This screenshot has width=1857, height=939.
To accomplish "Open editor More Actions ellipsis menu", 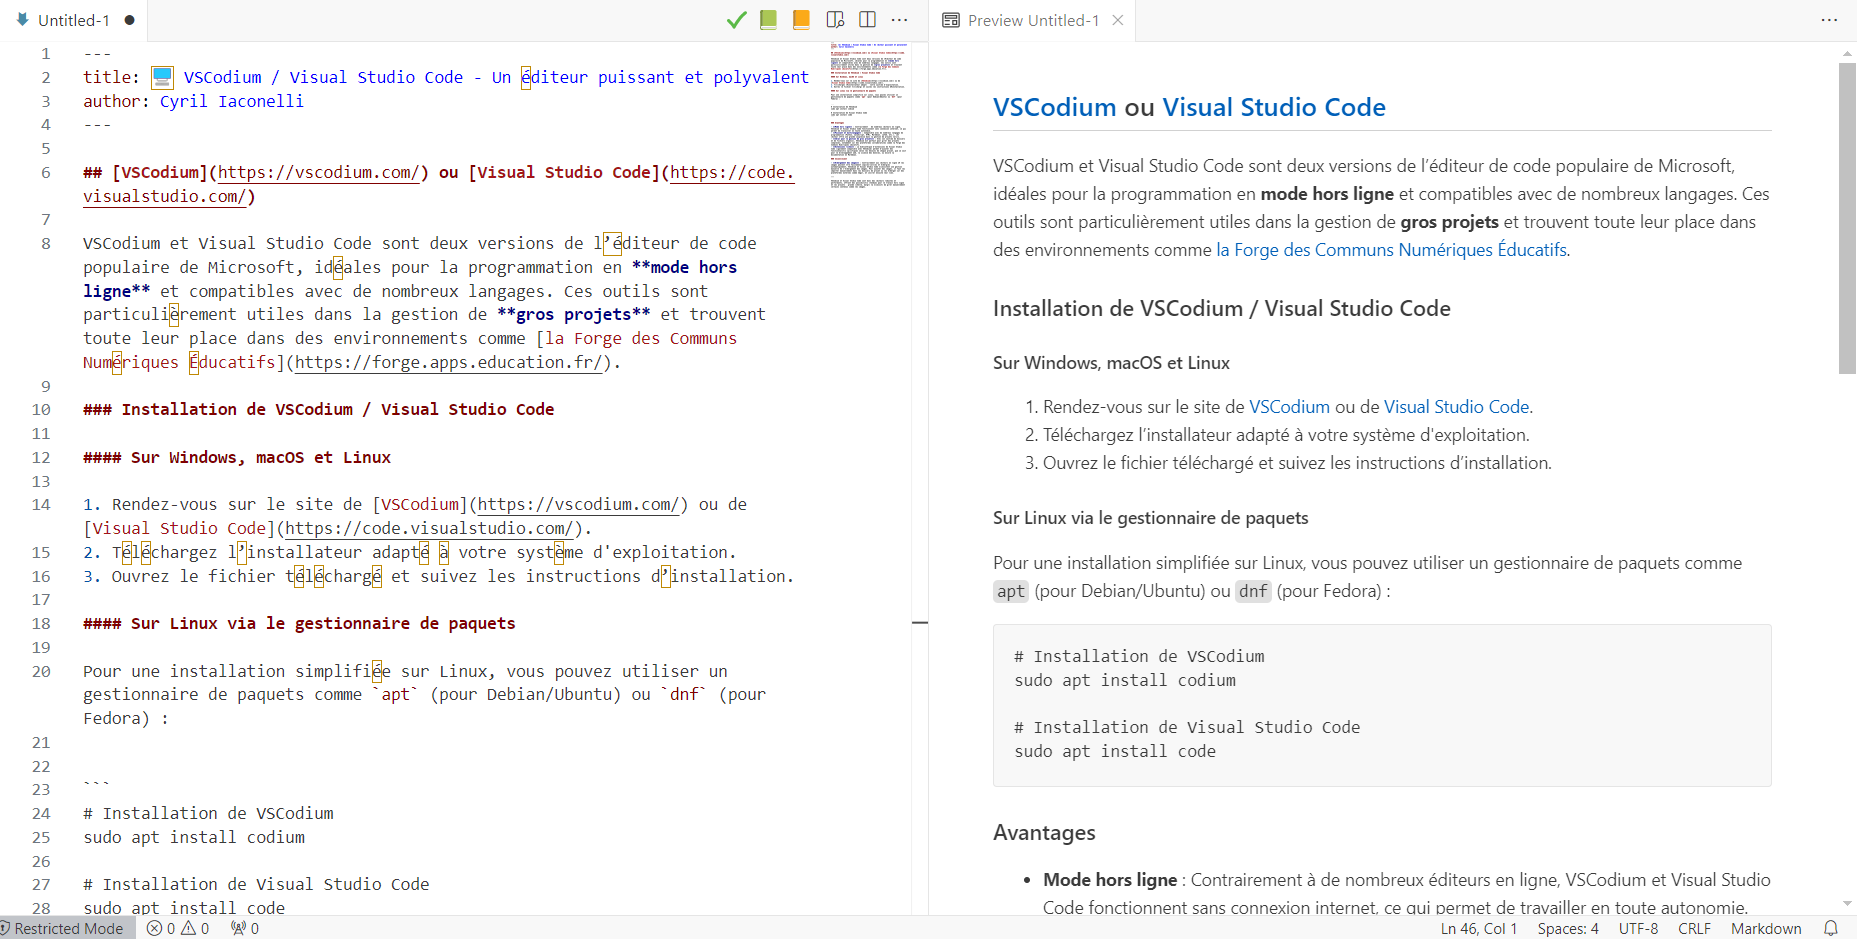I will (x=900, y=20).
